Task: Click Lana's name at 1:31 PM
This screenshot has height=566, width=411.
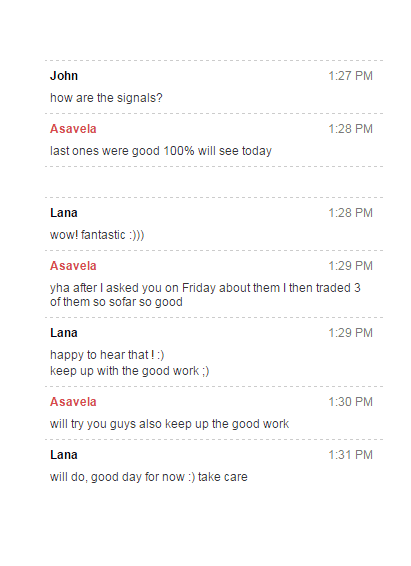Action: (x=64, y=455)
